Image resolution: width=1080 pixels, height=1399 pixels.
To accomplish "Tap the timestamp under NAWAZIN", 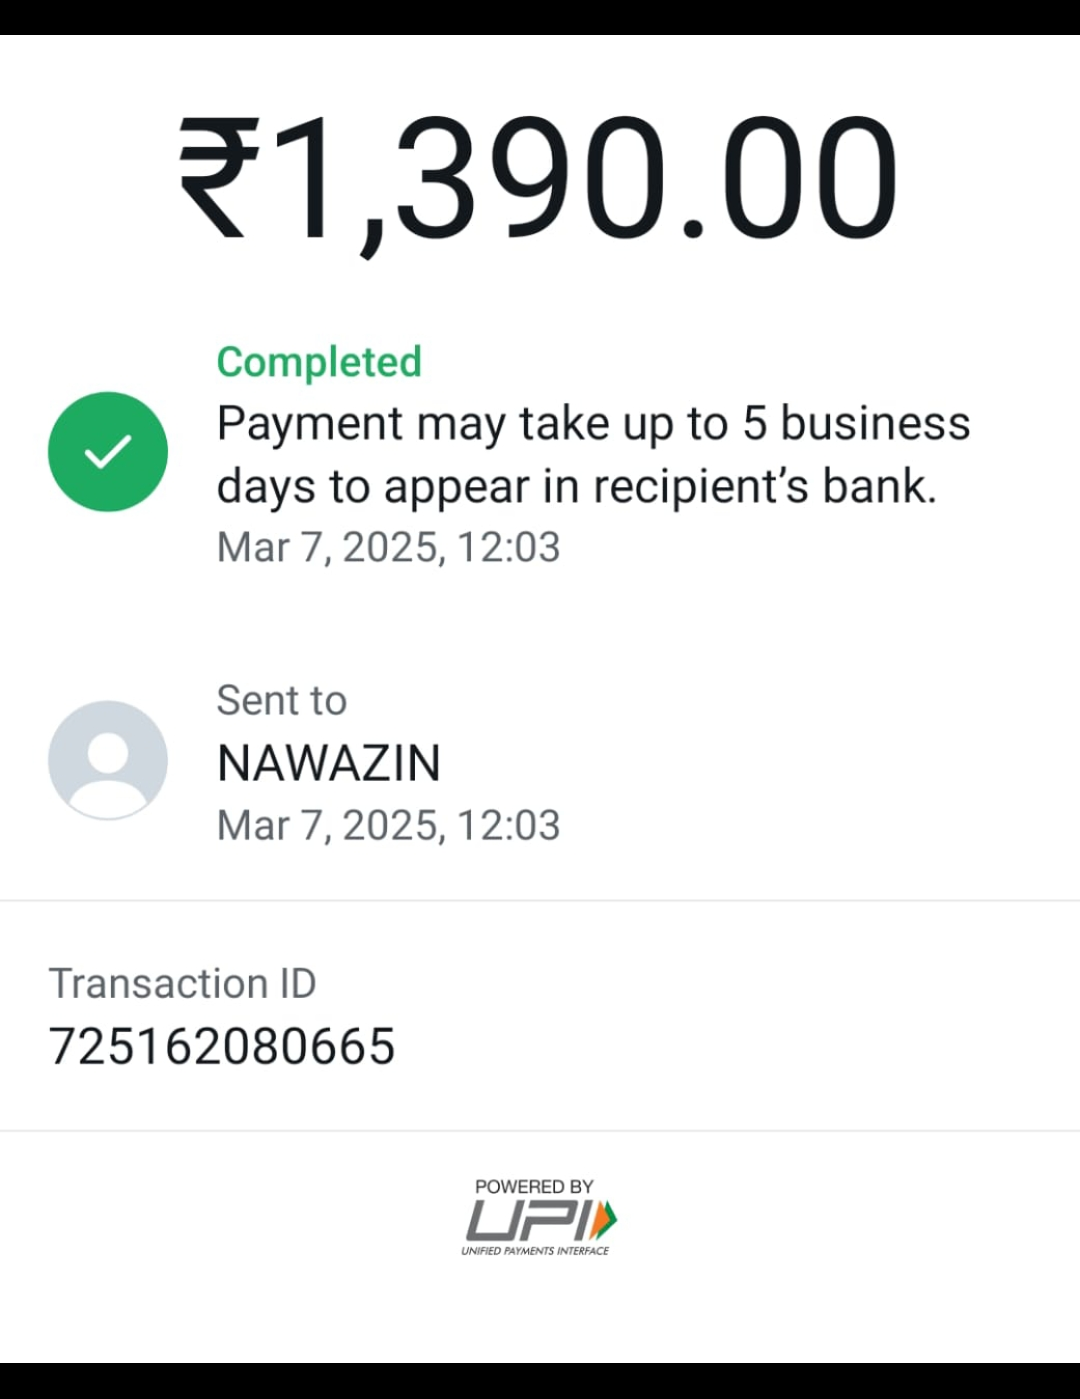I will [388, 826].
